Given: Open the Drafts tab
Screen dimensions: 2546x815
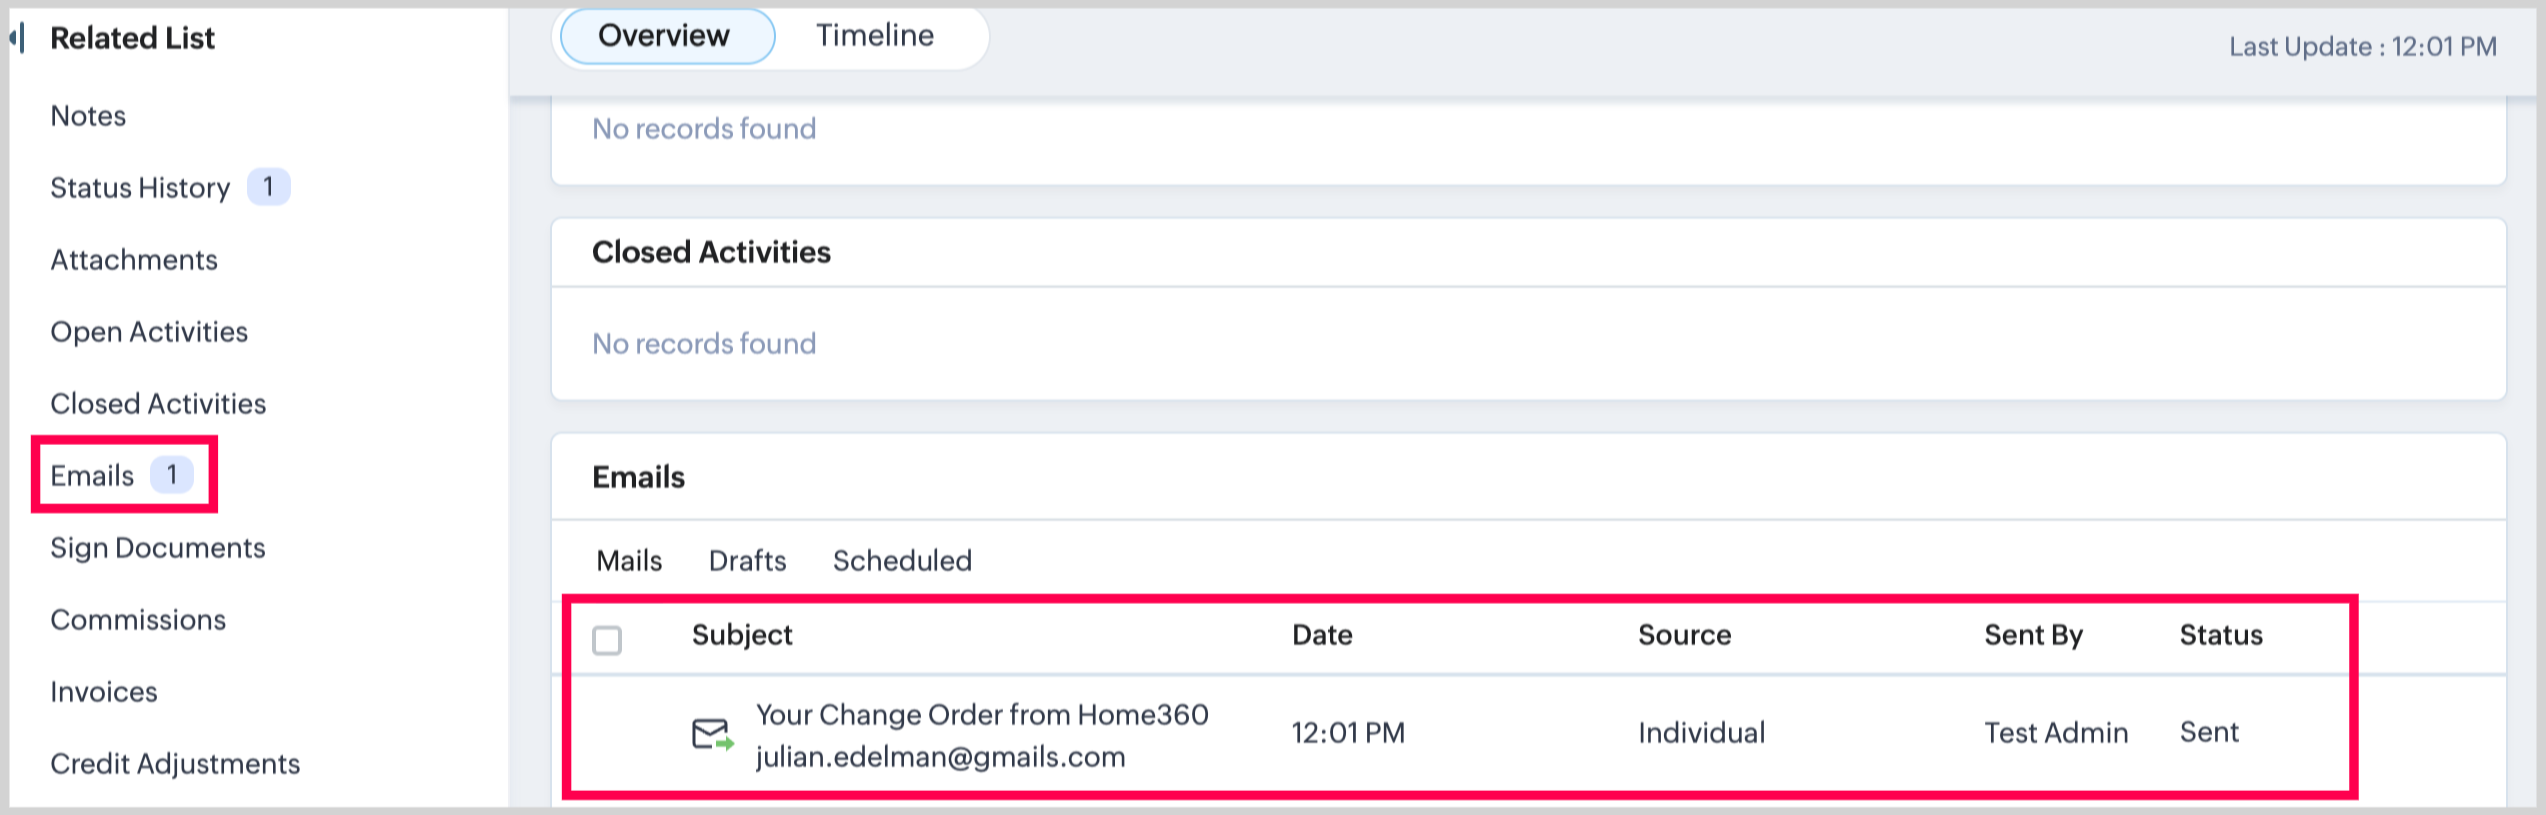Looking at the screenshot, I should (747, 561).
